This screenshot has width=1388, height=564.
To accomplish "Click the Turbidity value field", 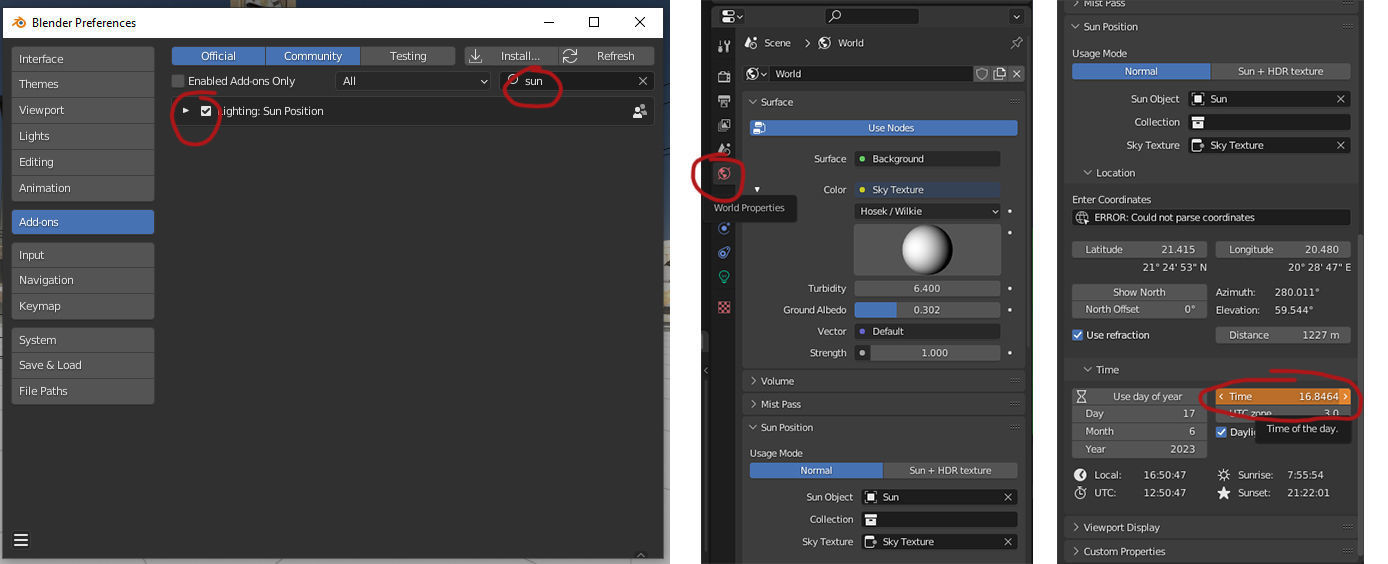I will (927, 288).
